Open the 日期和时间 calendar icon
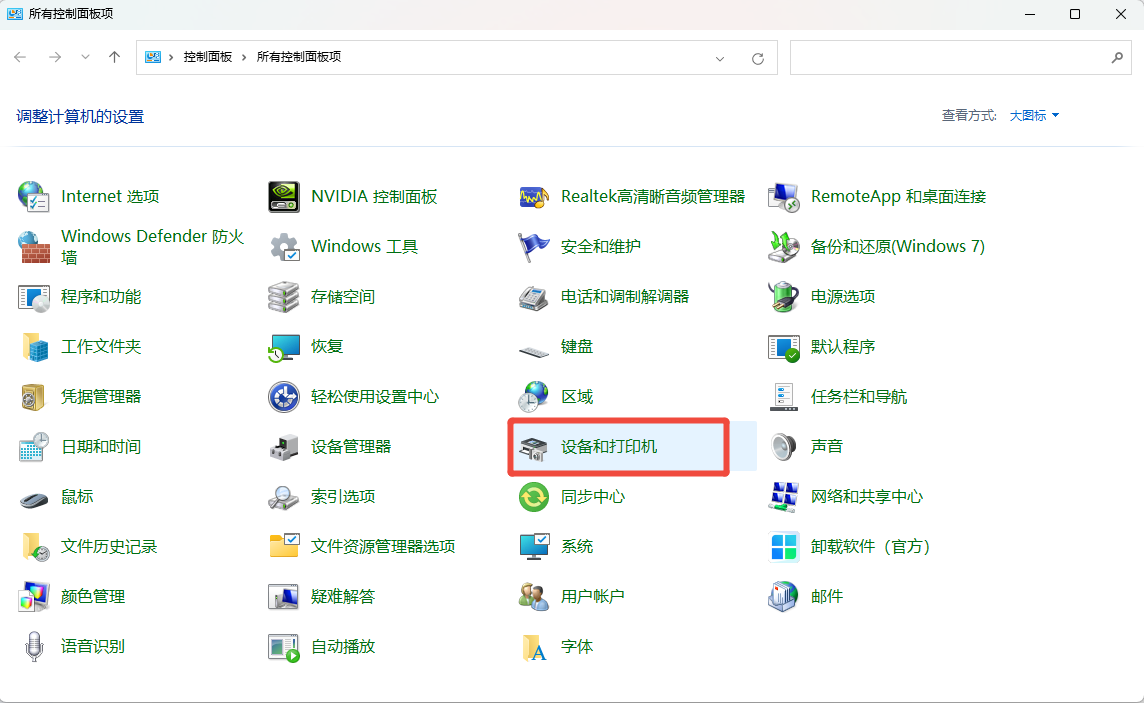 click(34, 447)
